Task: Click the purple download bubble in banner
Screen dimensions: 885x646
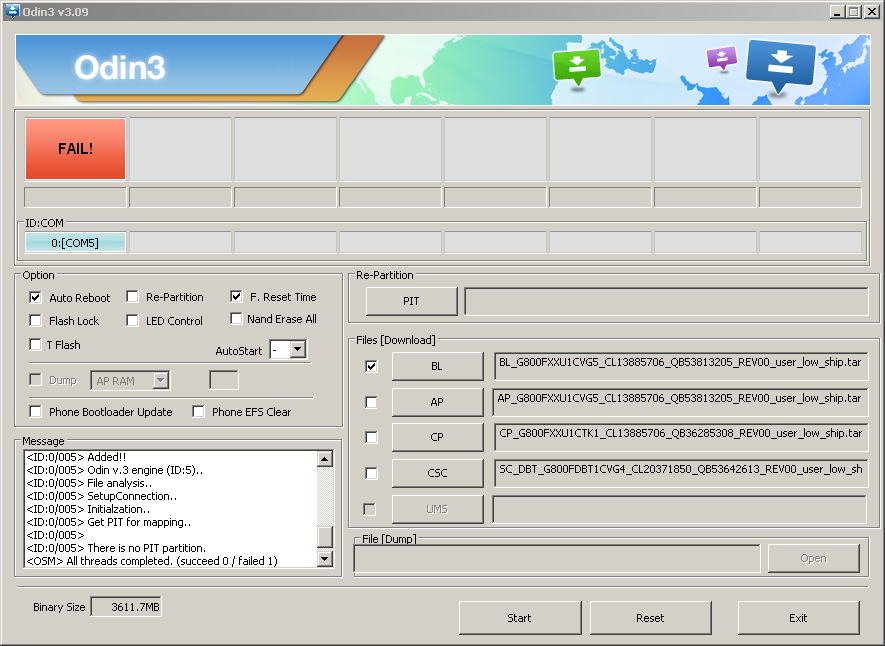Action: tap(722, 57)
